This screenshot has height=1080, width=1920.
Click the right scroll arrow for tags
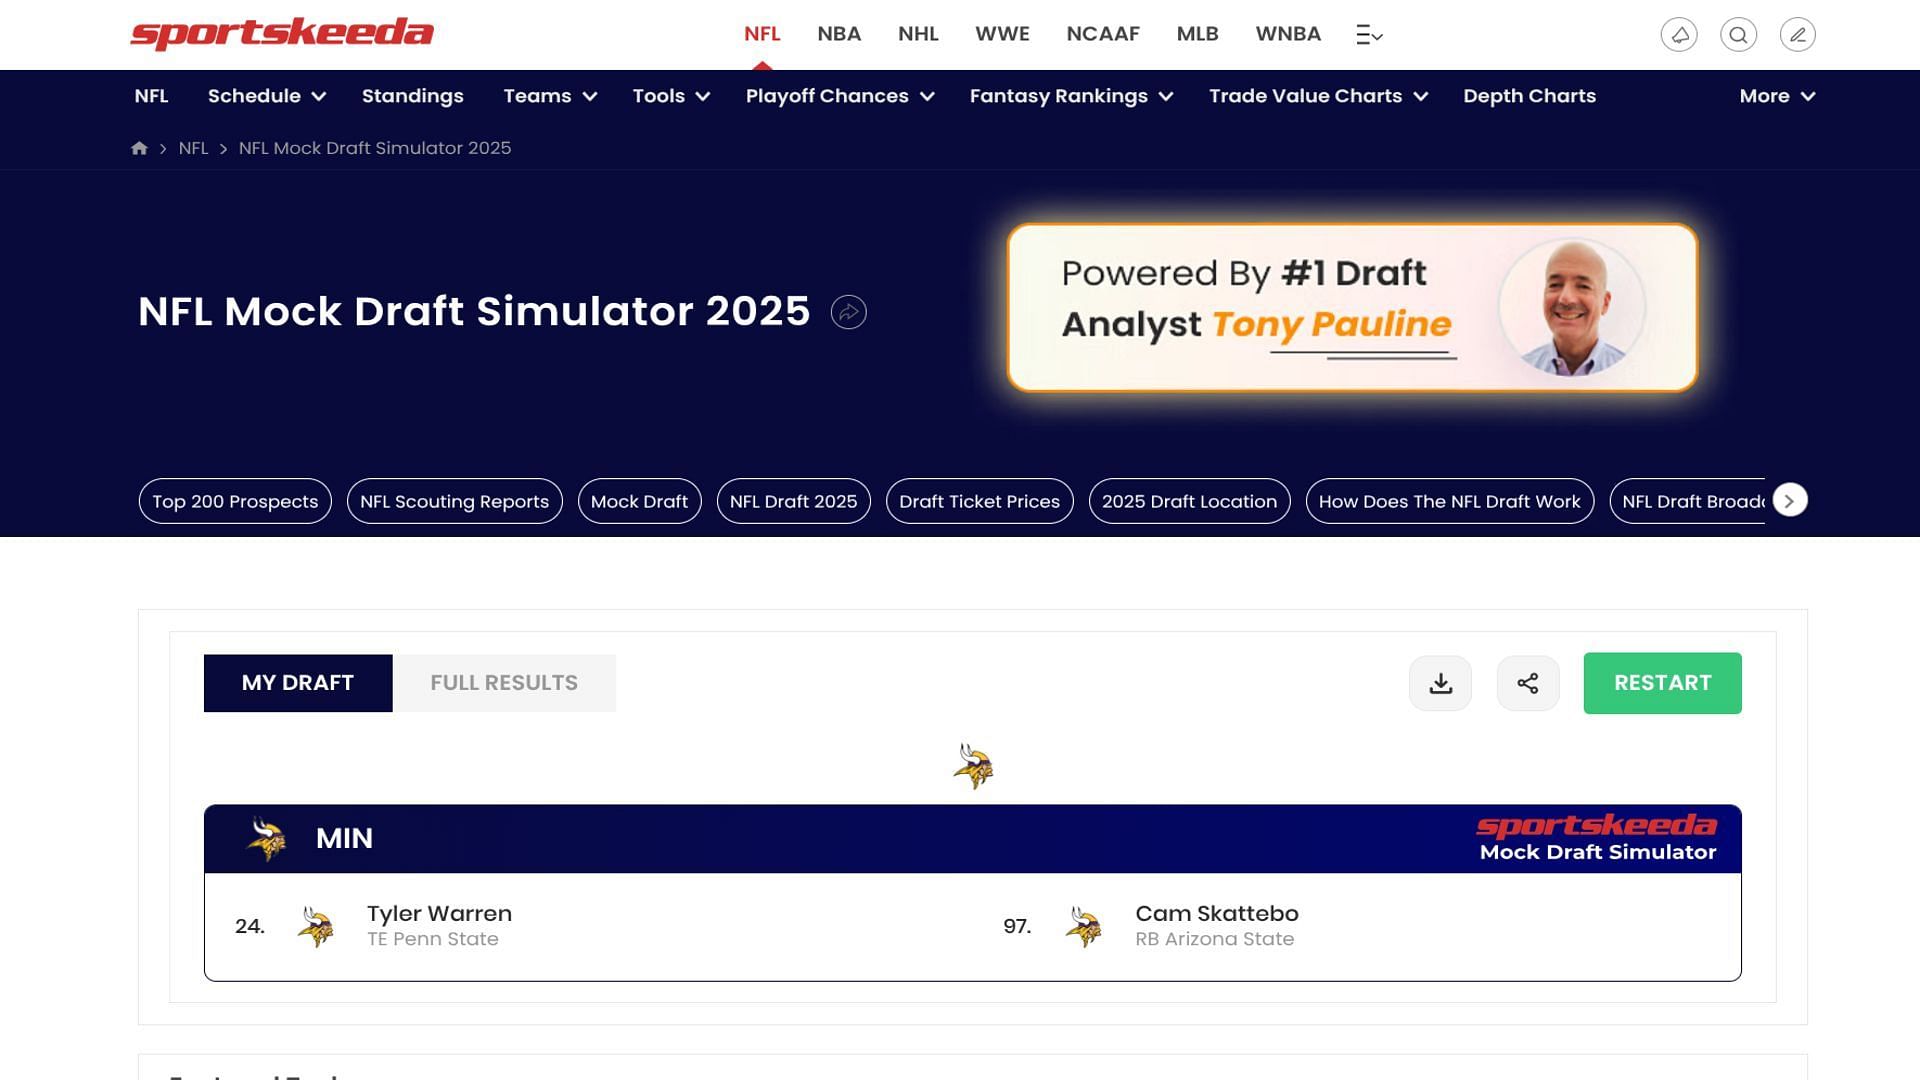point(1789,500)
